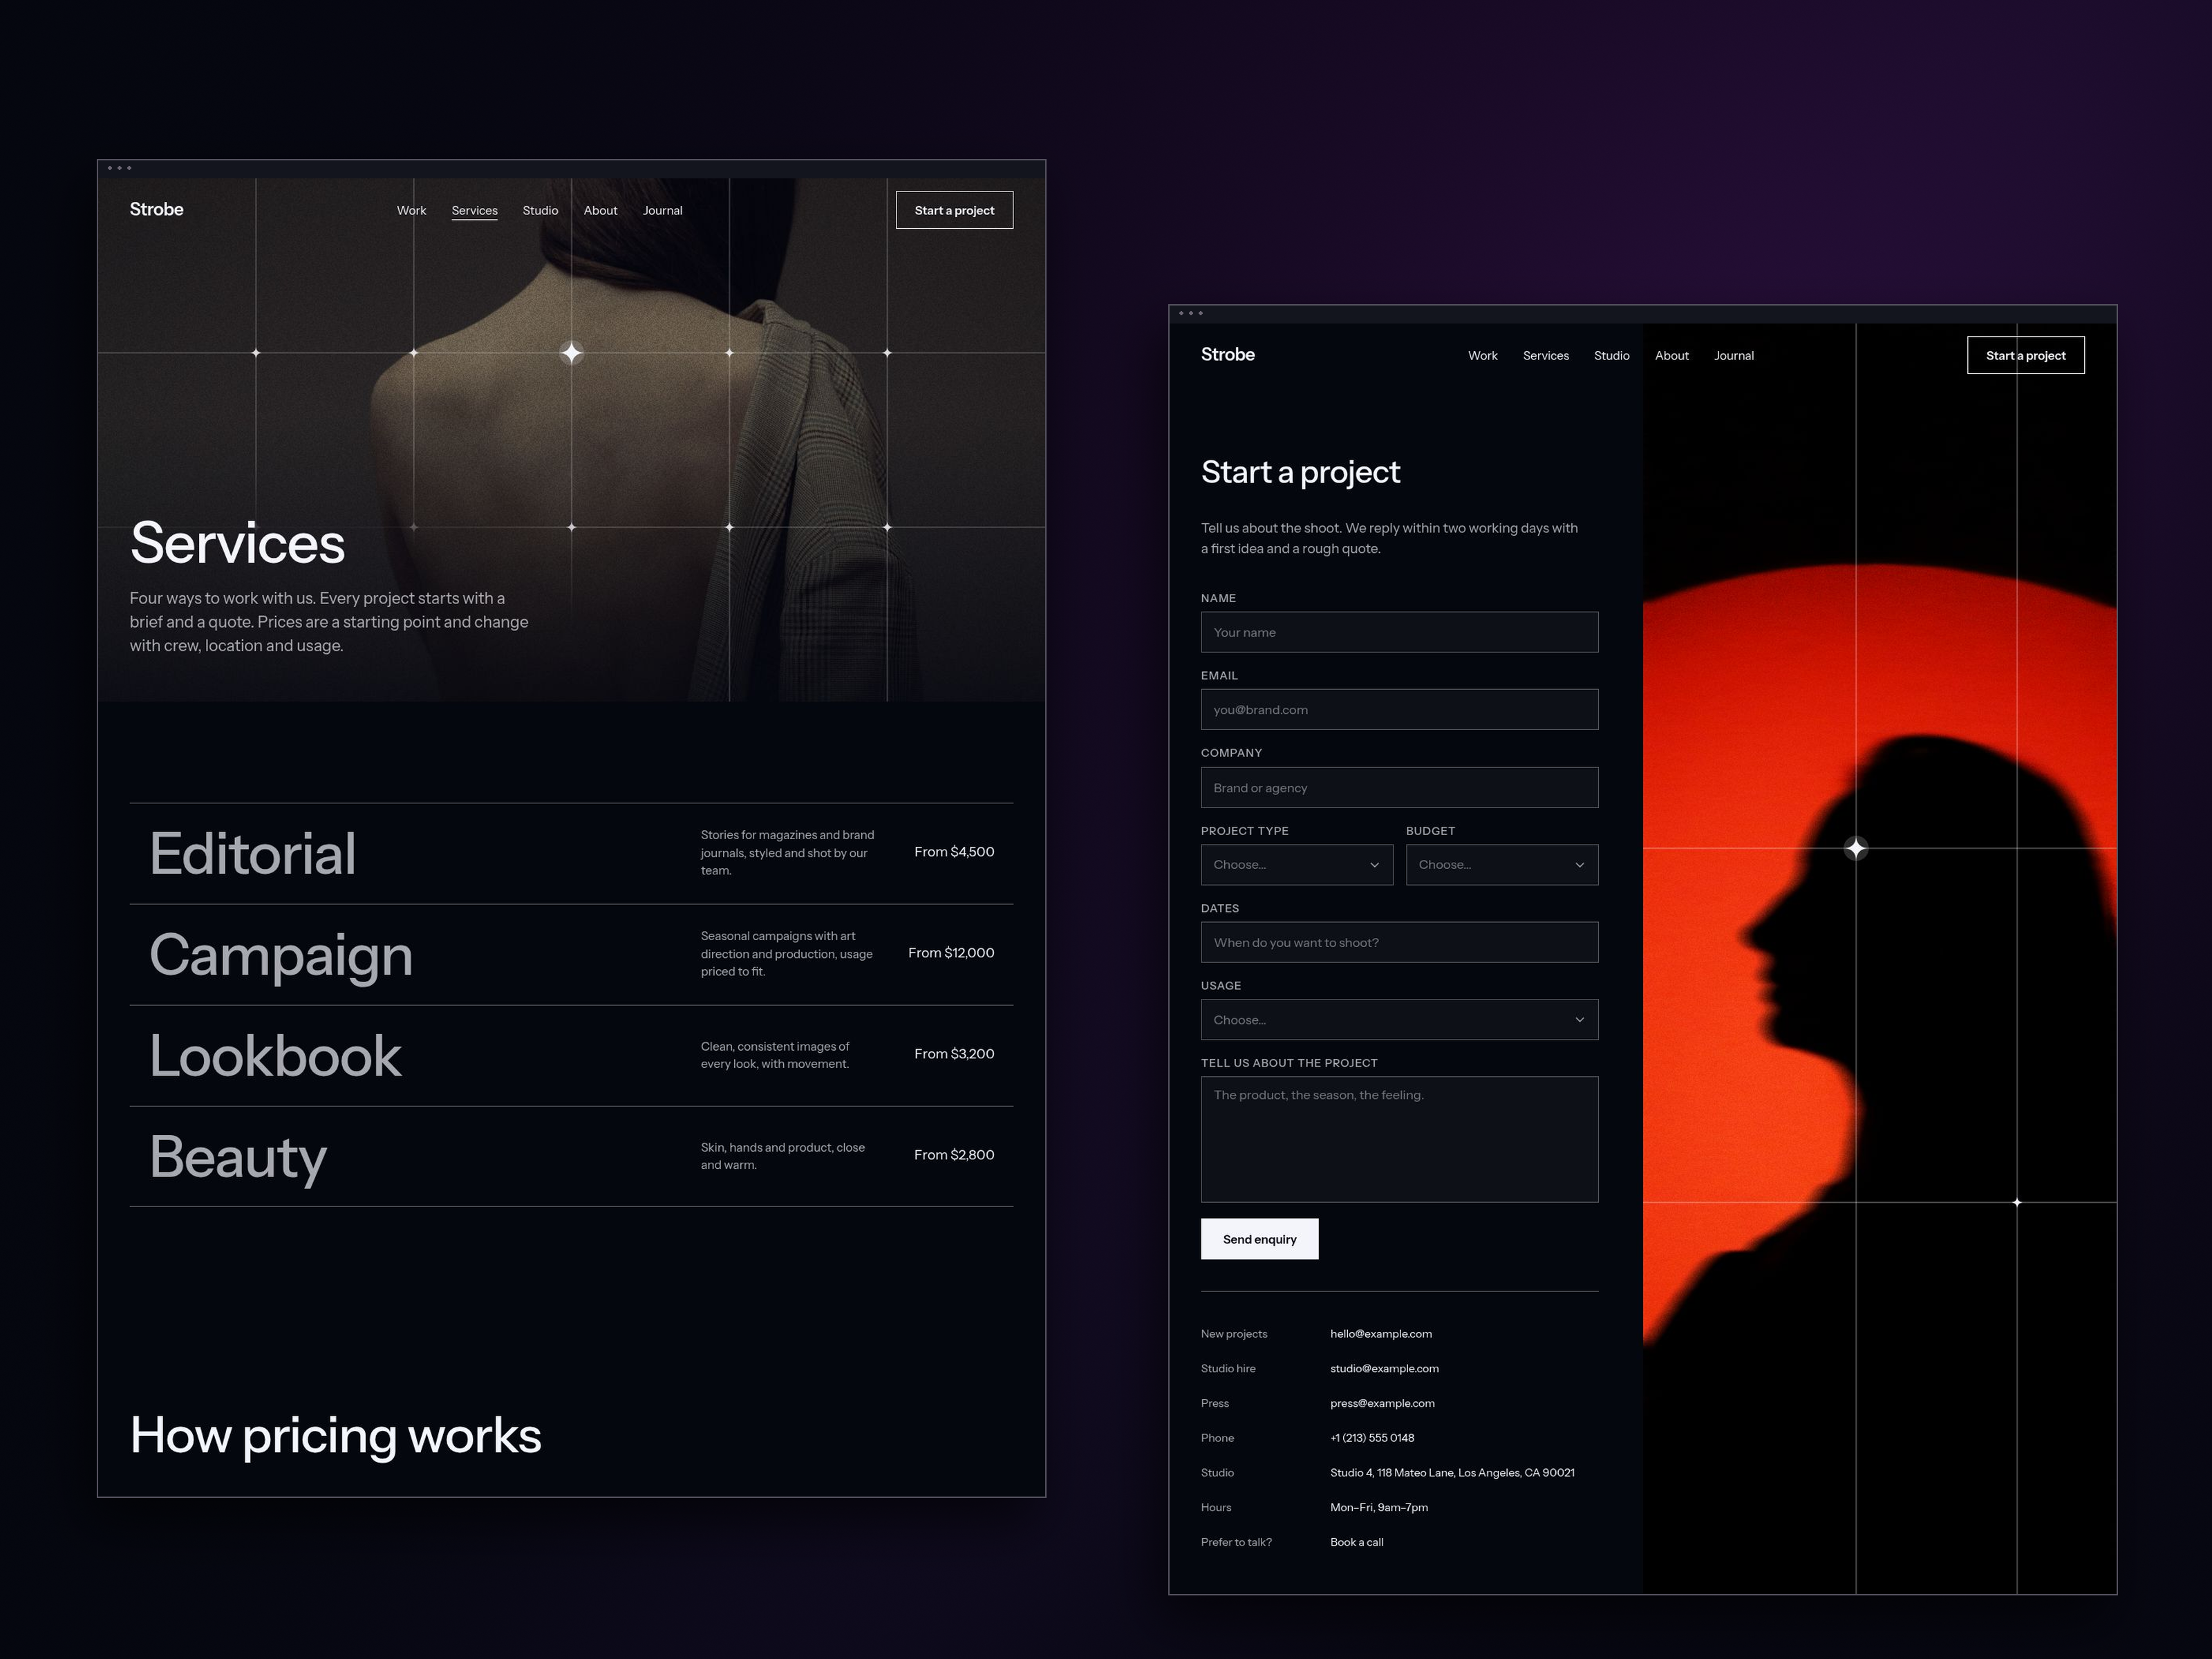Open Work menu in Services window
This screenshot has width=2212, height=1659.
(x=411, y=210)
